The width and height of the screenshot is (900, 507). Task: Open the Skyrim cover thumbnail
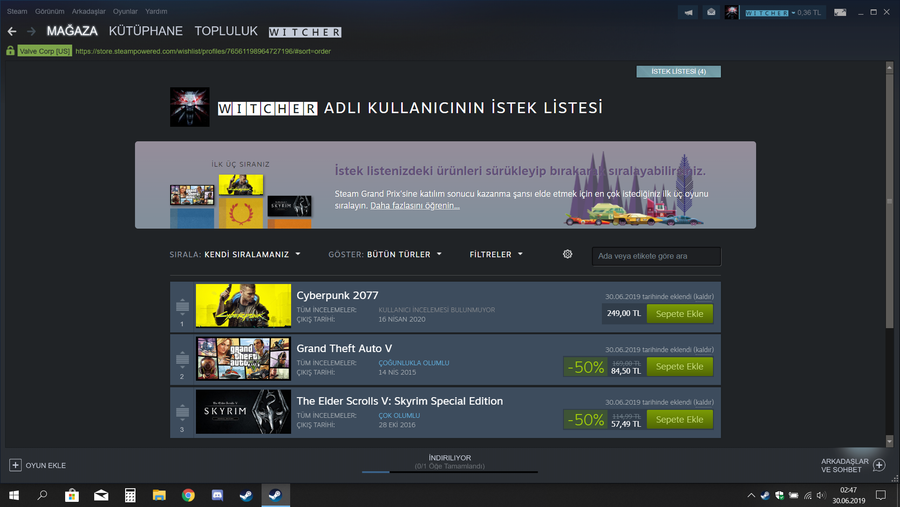(x=243, y=411)
